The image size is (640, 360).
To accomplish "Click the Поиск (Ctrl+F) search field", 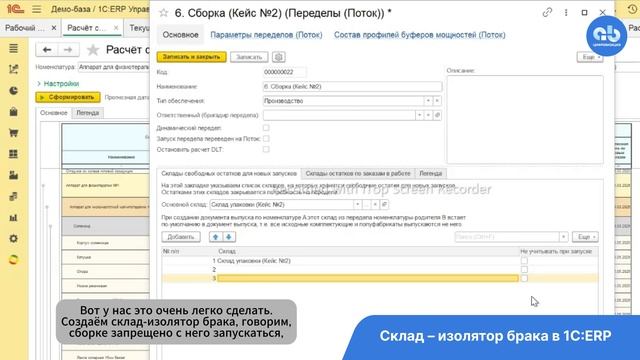I will 507,237.
